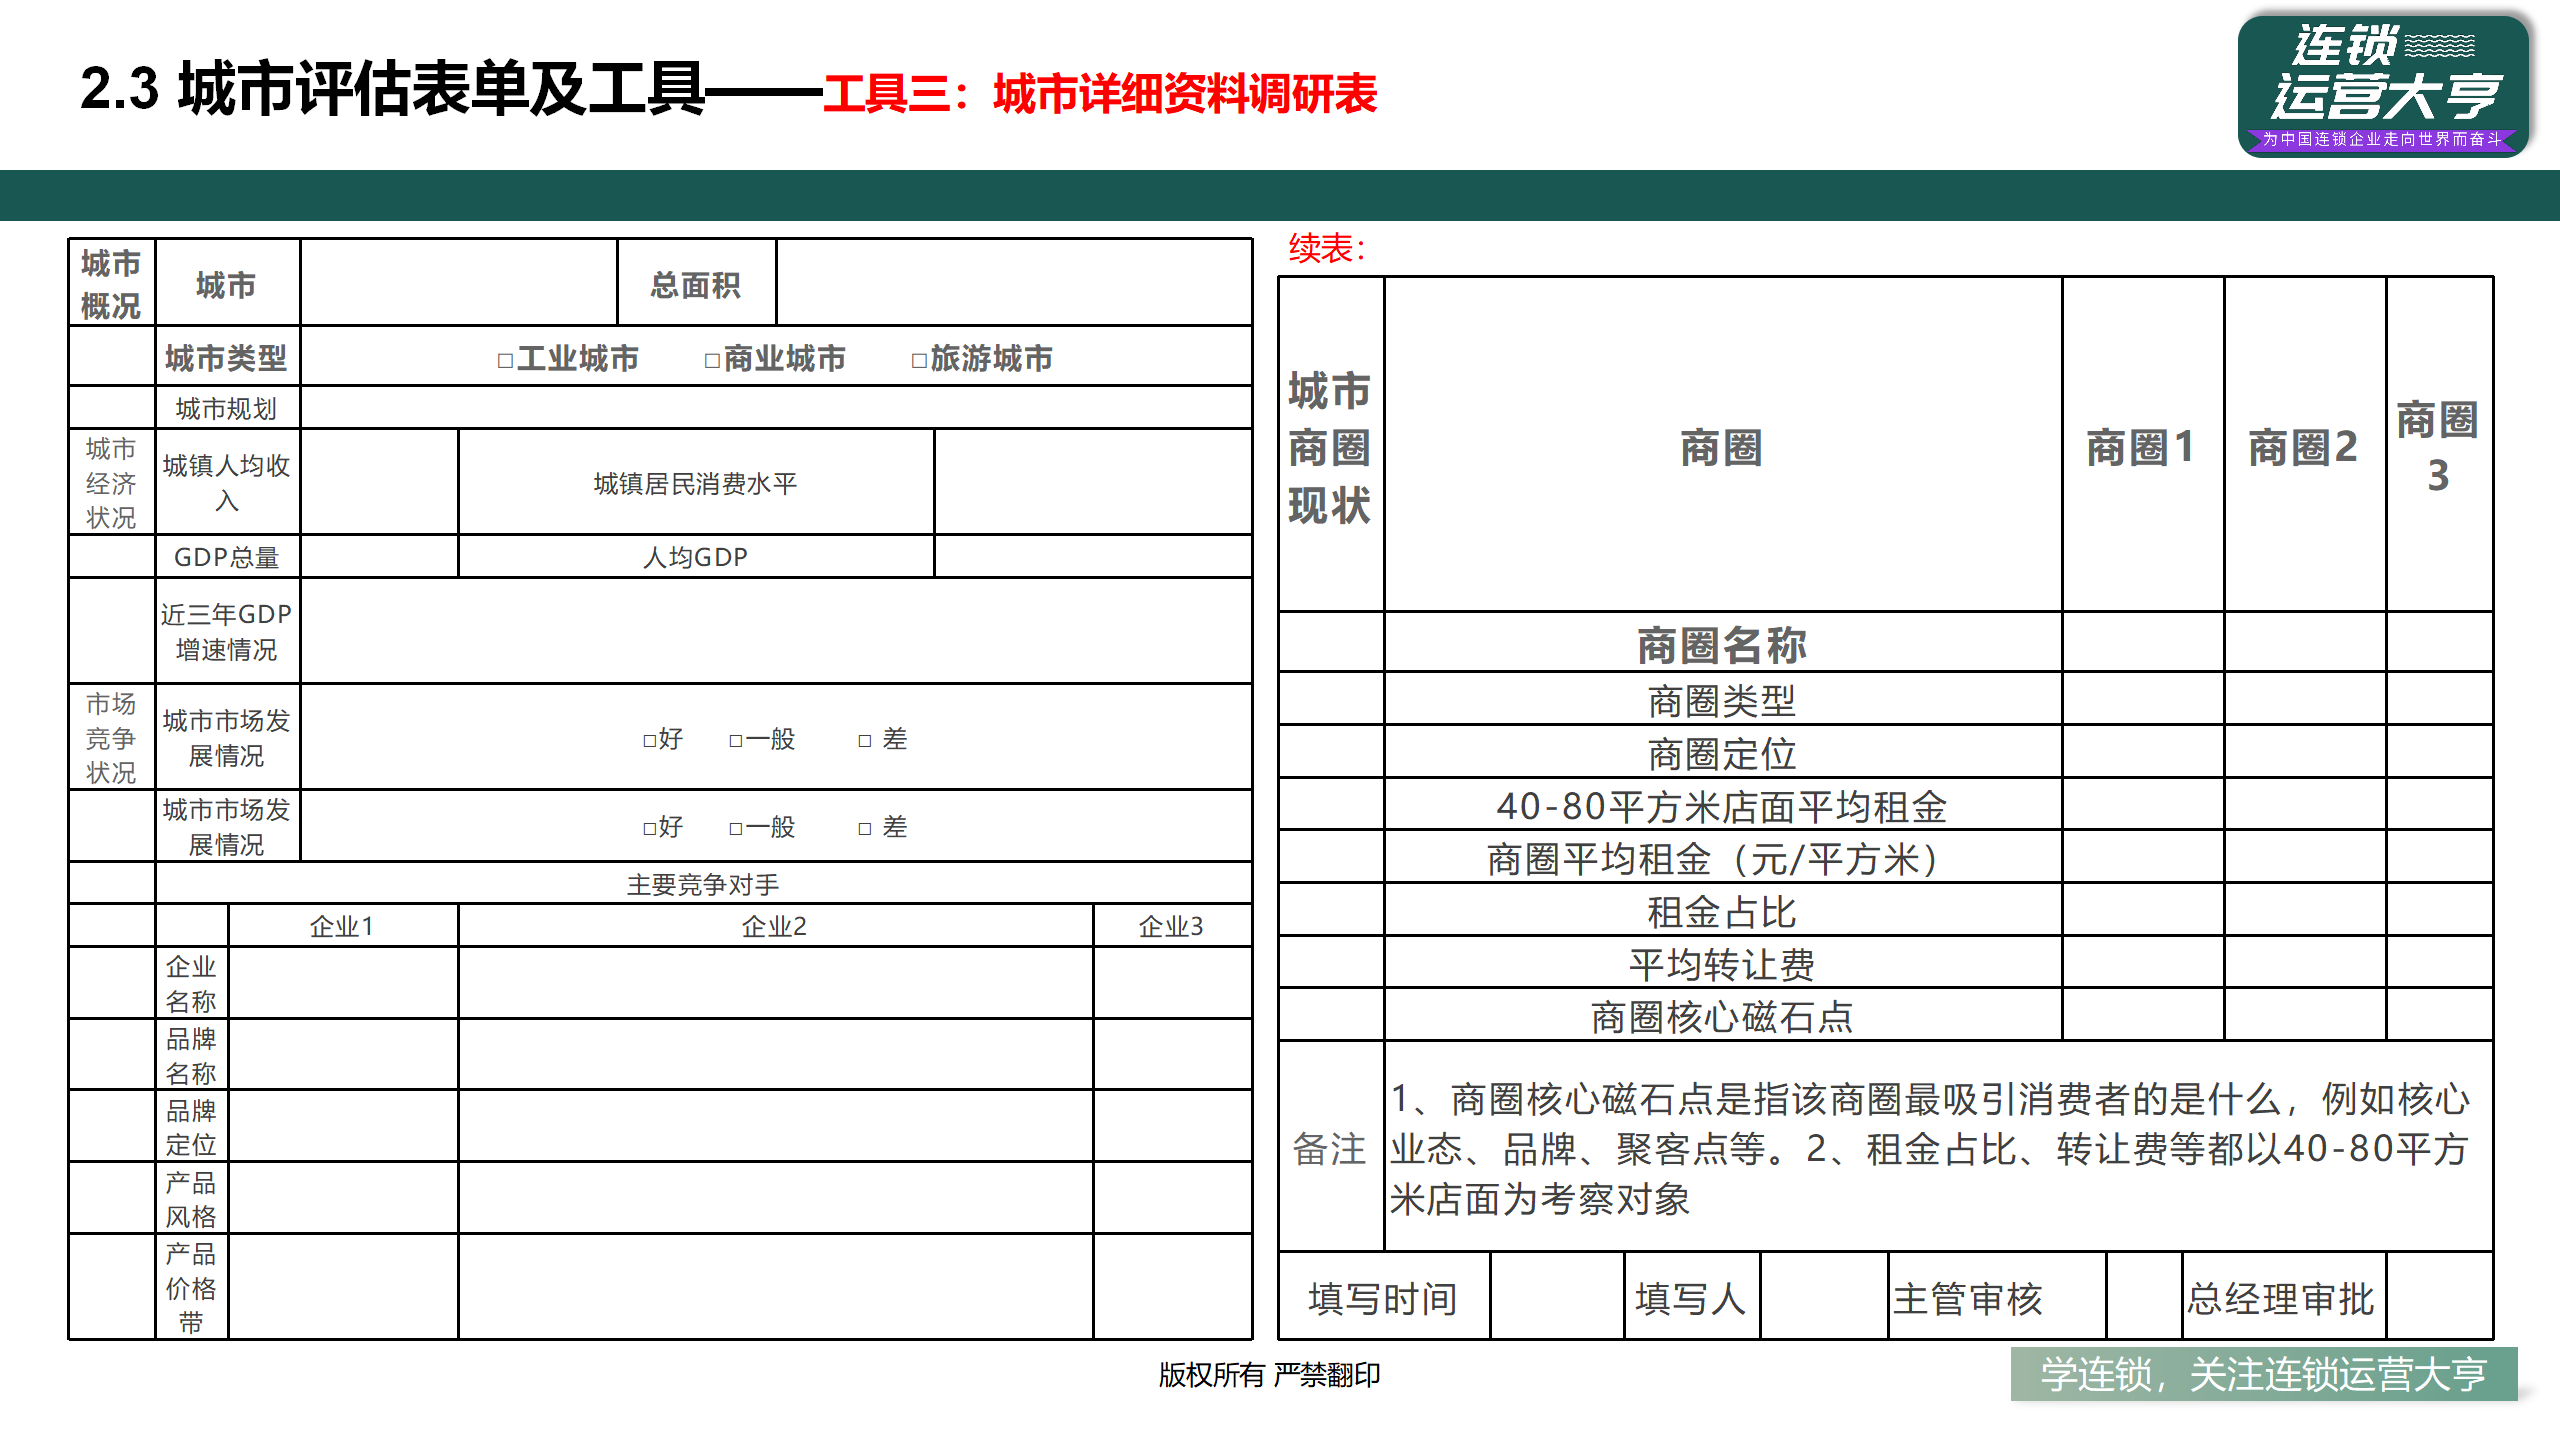2560x1440 pixels.
Task: Click the GDP总量 cell
Action: [x=227, y=556]
